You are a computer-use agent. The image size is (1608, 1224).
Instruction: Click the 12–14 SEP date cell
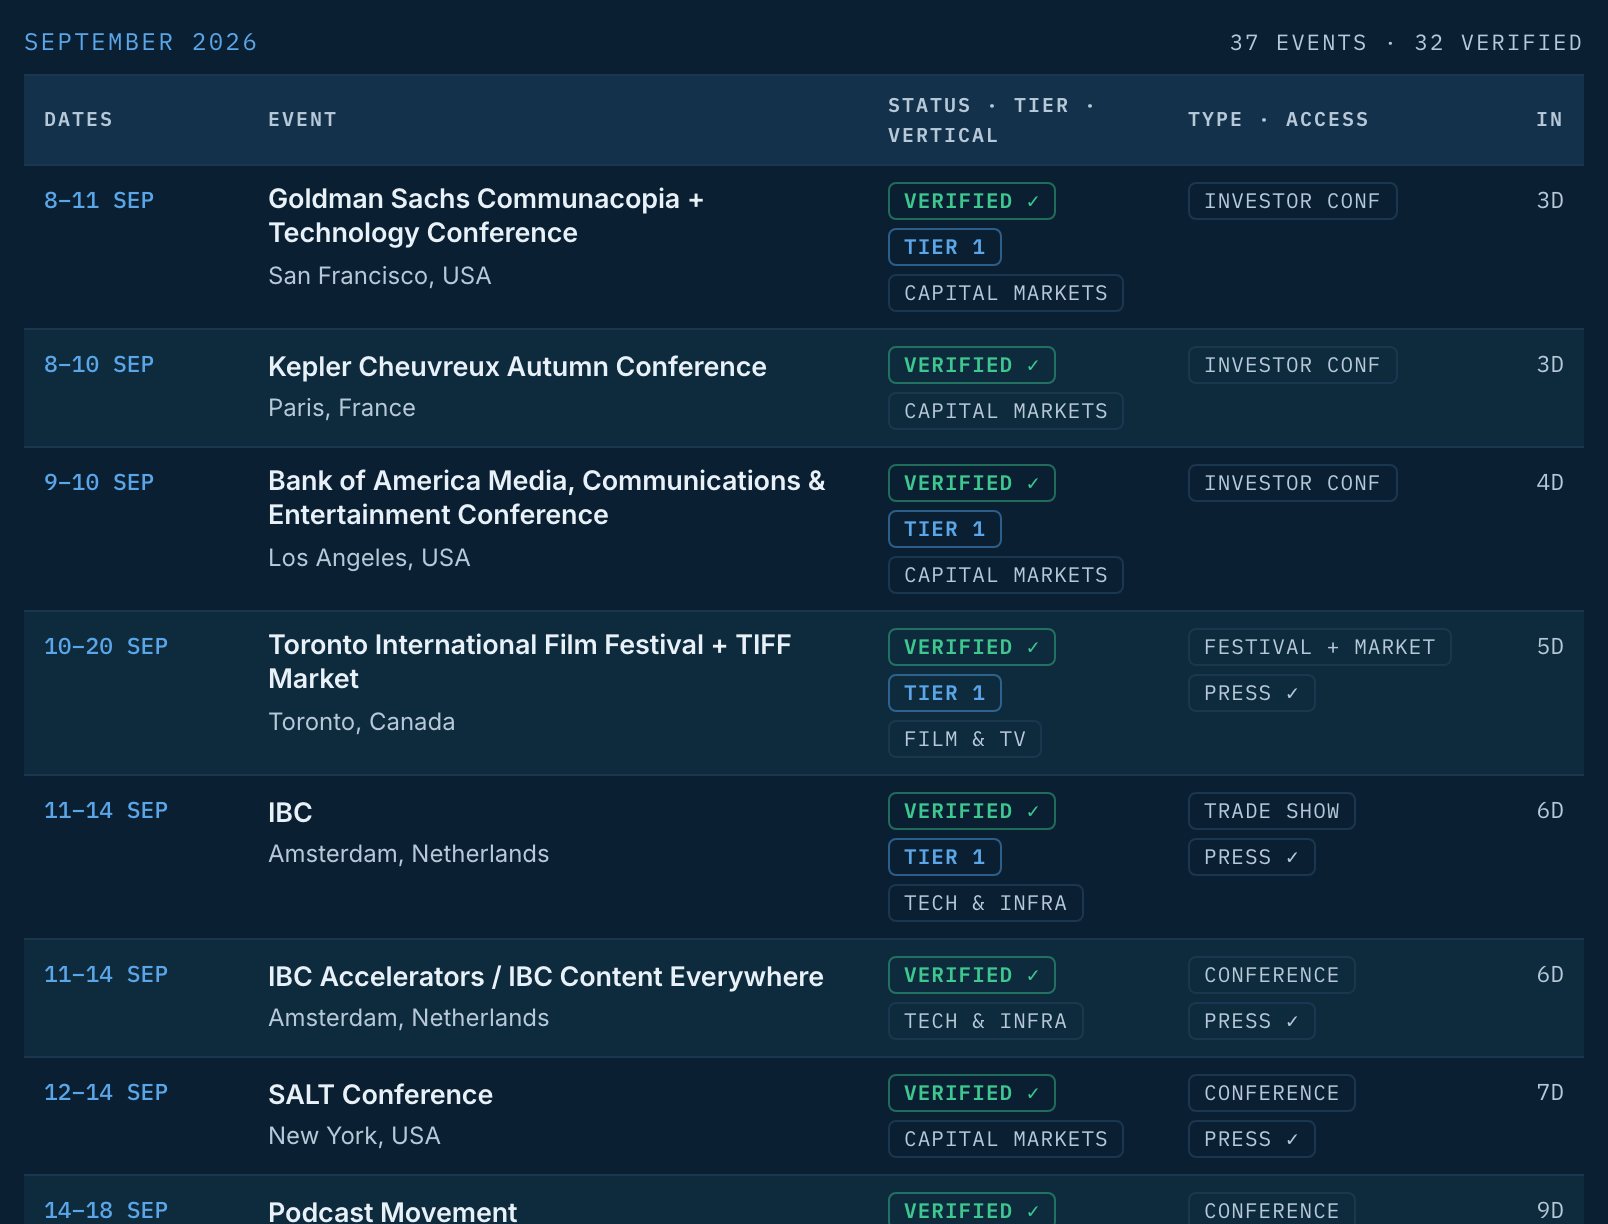[x=106, y=1093]
